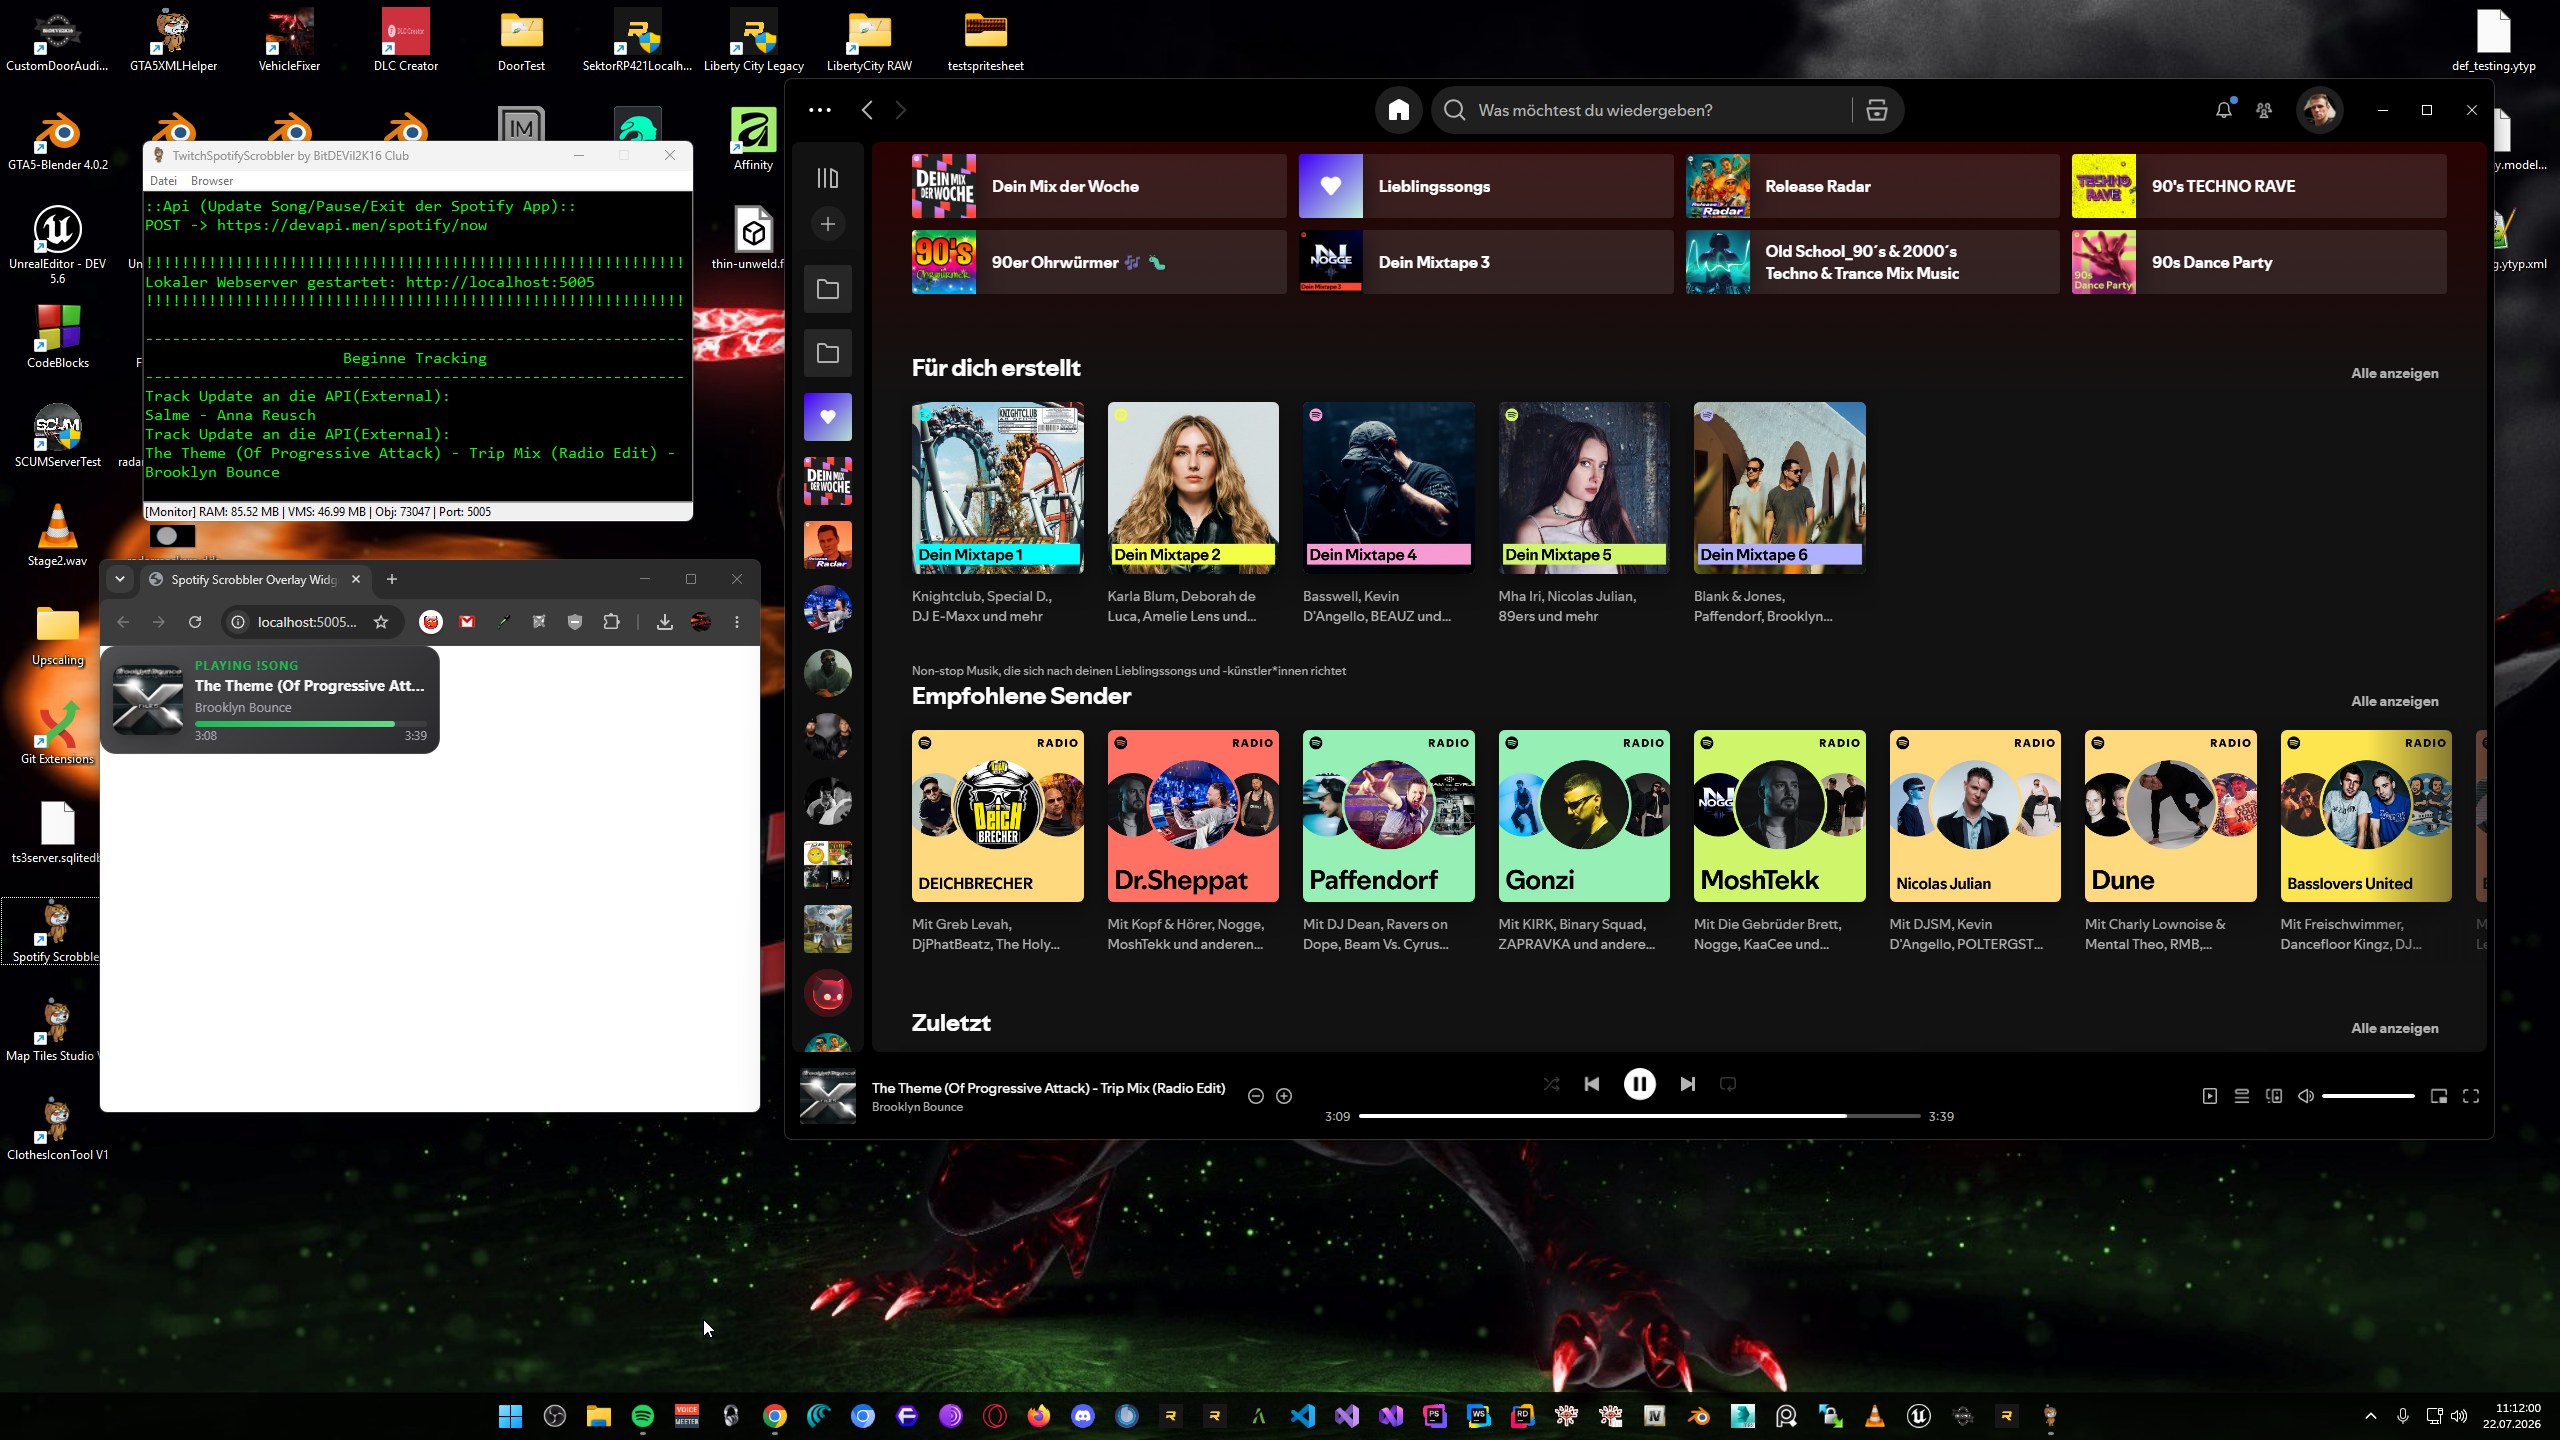Open Dein Mixtape 1 card
Viewport: 2560px width, 1440px height.
(x=997, y=513)
